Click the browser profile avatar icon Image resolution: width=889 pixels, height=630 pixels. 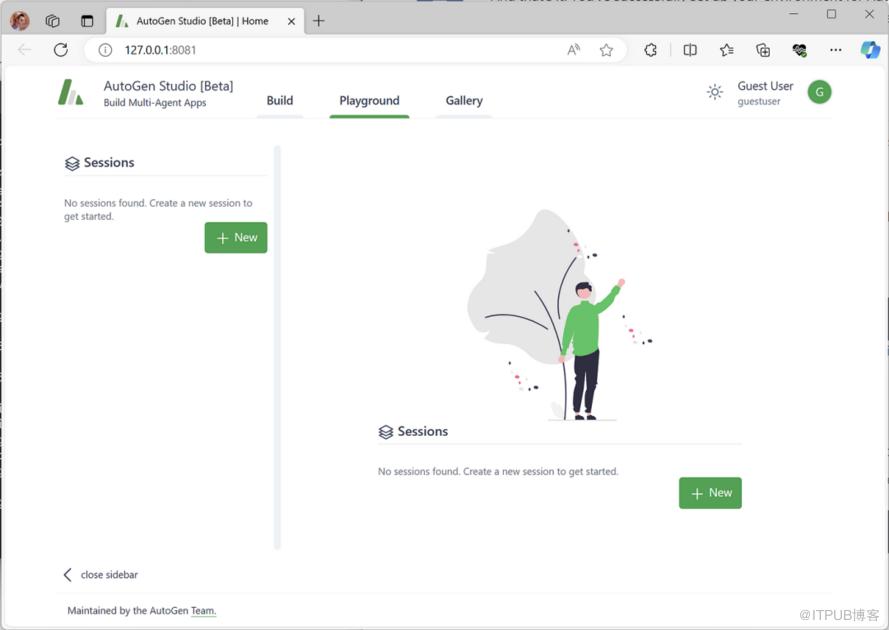20,21
